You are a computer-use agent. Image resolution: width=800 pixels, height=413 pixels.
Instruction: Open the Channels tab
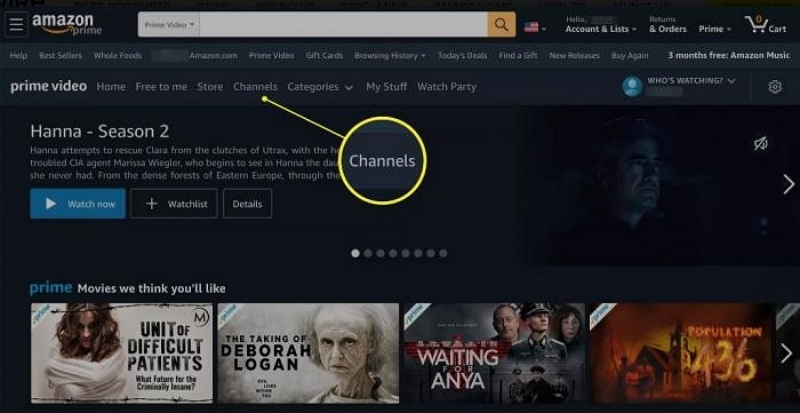(255, 87)
